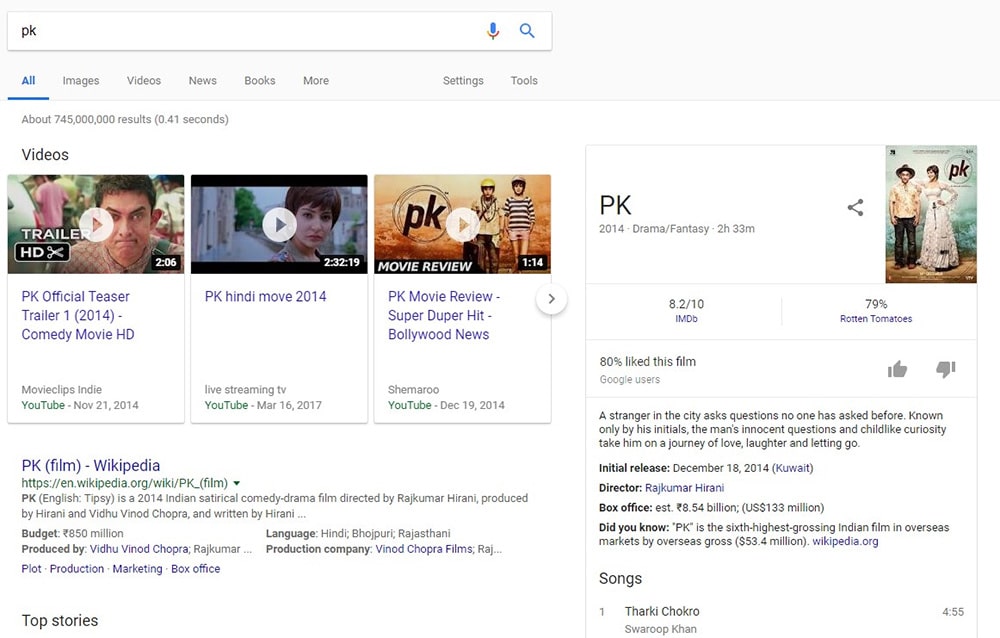1000x638 pixels.
Task: Click the Movieclips Indie channel name
Action: point(61,389)
